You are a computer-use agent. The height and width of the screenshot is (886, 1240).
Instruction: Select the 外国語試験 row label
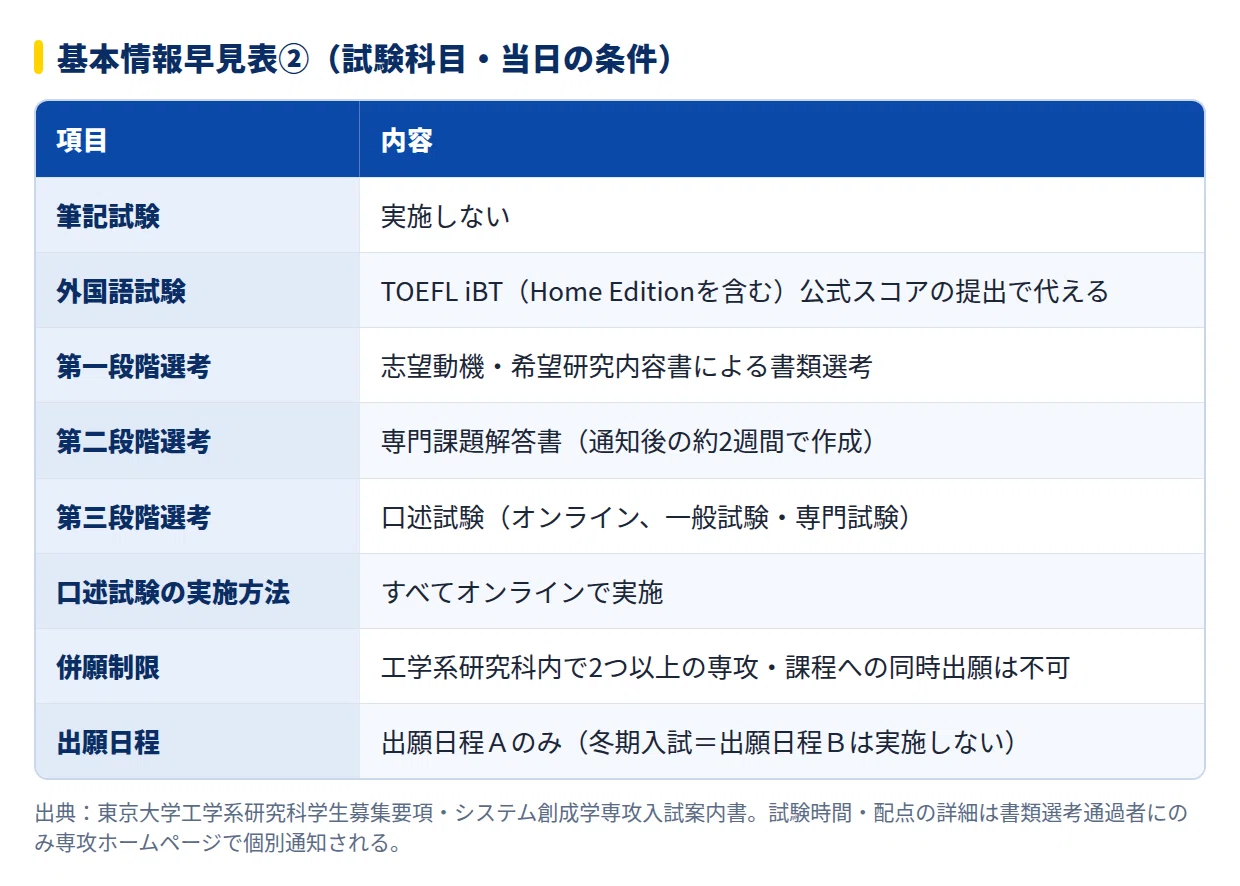(x=198, y=291)
